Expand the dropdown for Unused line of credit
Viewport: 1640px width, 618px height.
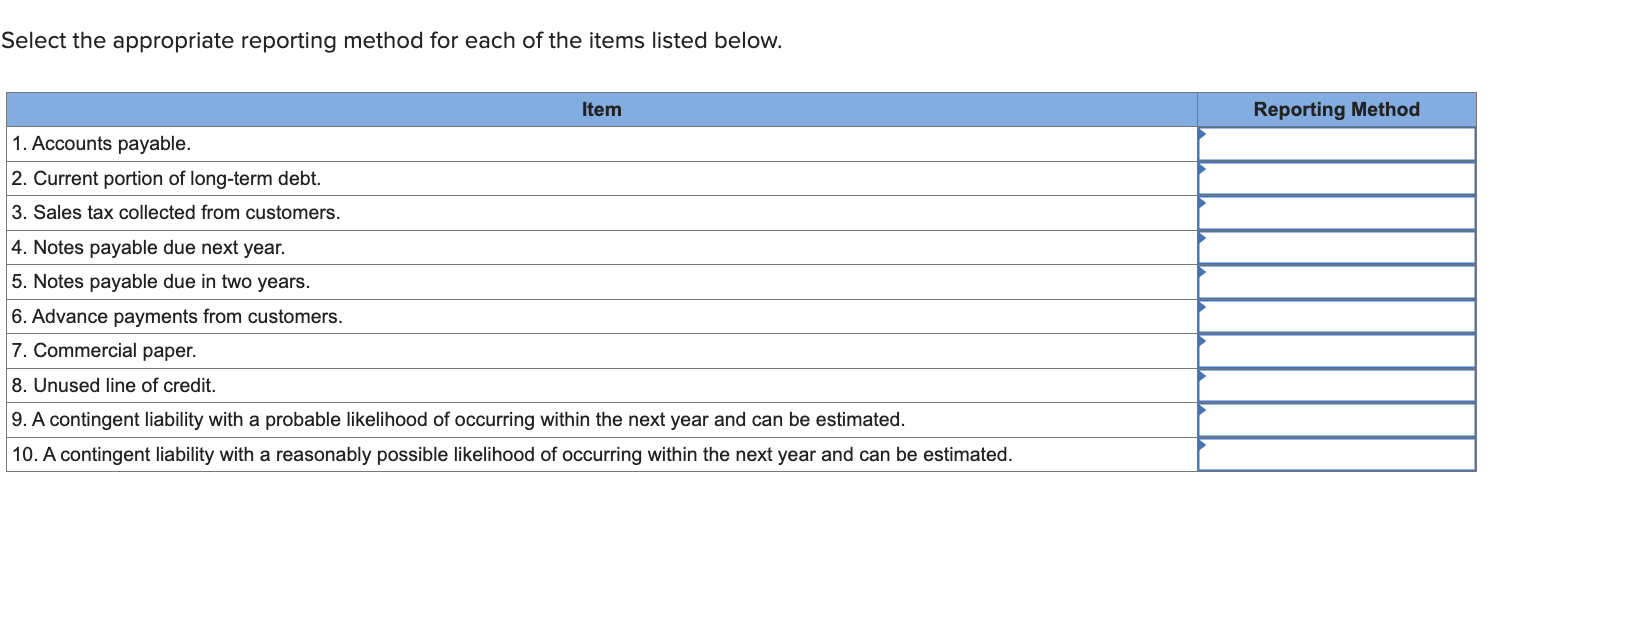(x=1335, y=384)
